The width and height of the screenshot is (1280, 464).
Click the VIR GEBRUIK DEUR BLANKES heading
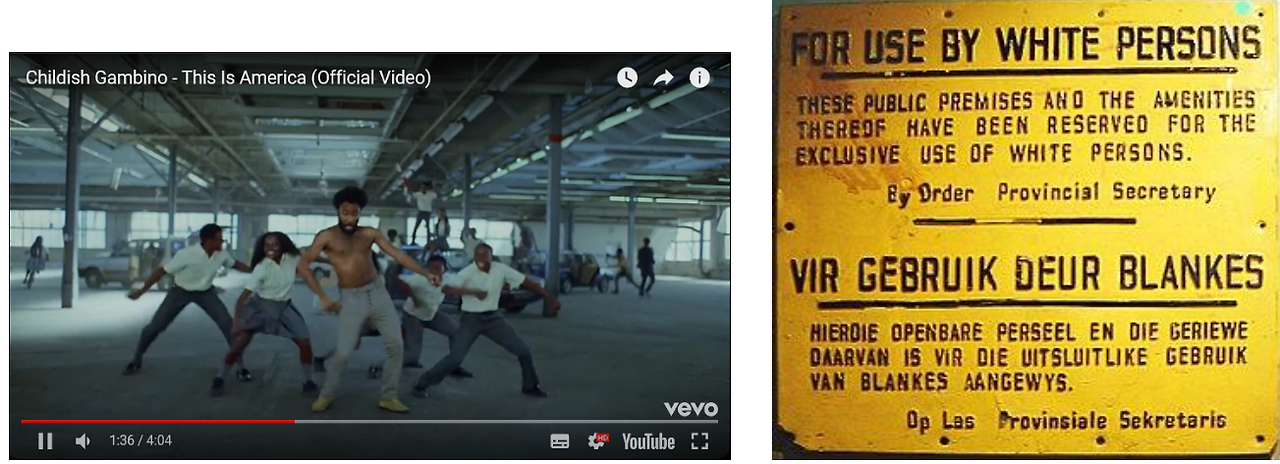[1027, 273]
